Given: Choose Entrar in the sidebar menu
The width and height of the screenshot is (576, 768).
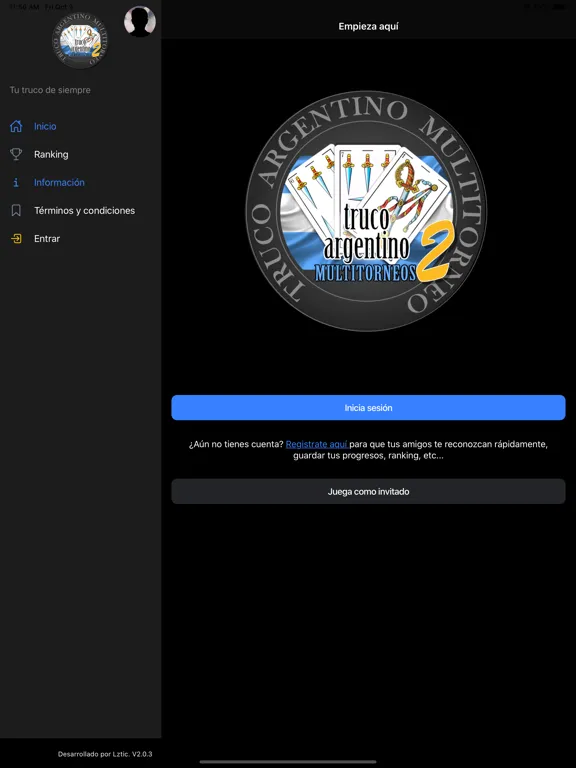Looking at the screenshot, I should (x=47, y=239).
